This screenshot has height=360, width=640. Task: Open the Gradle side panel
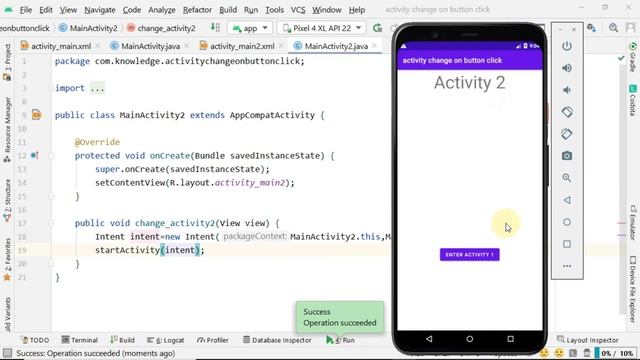633,56
